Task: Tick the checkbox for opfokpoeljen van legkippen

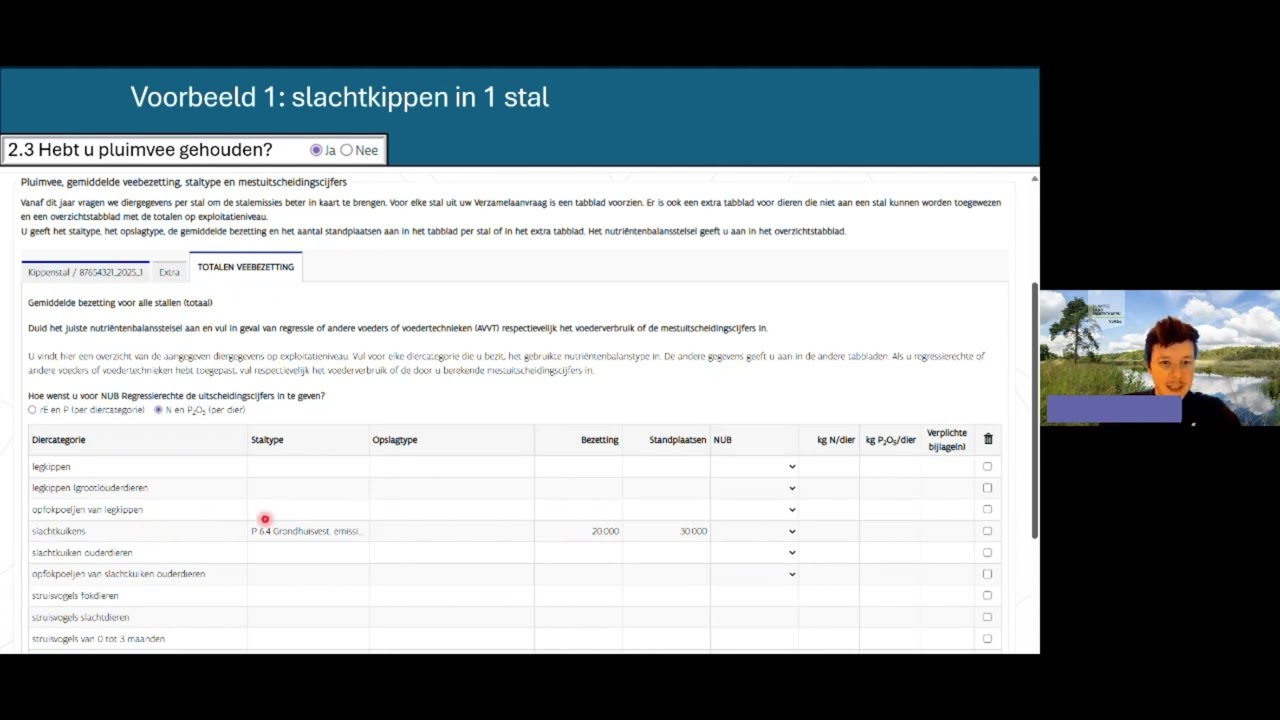Action: coord(987,509)
